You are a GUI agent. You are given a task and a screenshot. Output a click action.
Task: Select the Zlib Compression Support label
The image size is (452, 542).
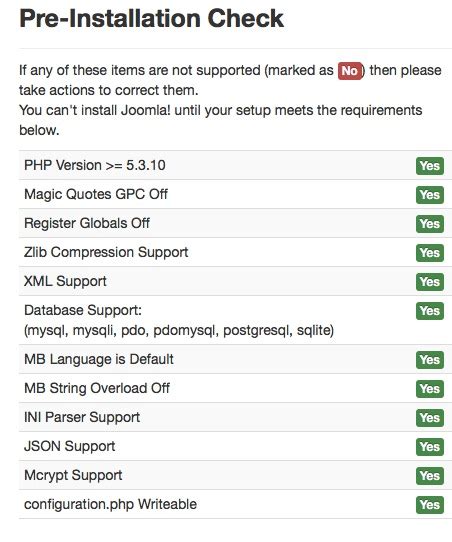(106, 253)
